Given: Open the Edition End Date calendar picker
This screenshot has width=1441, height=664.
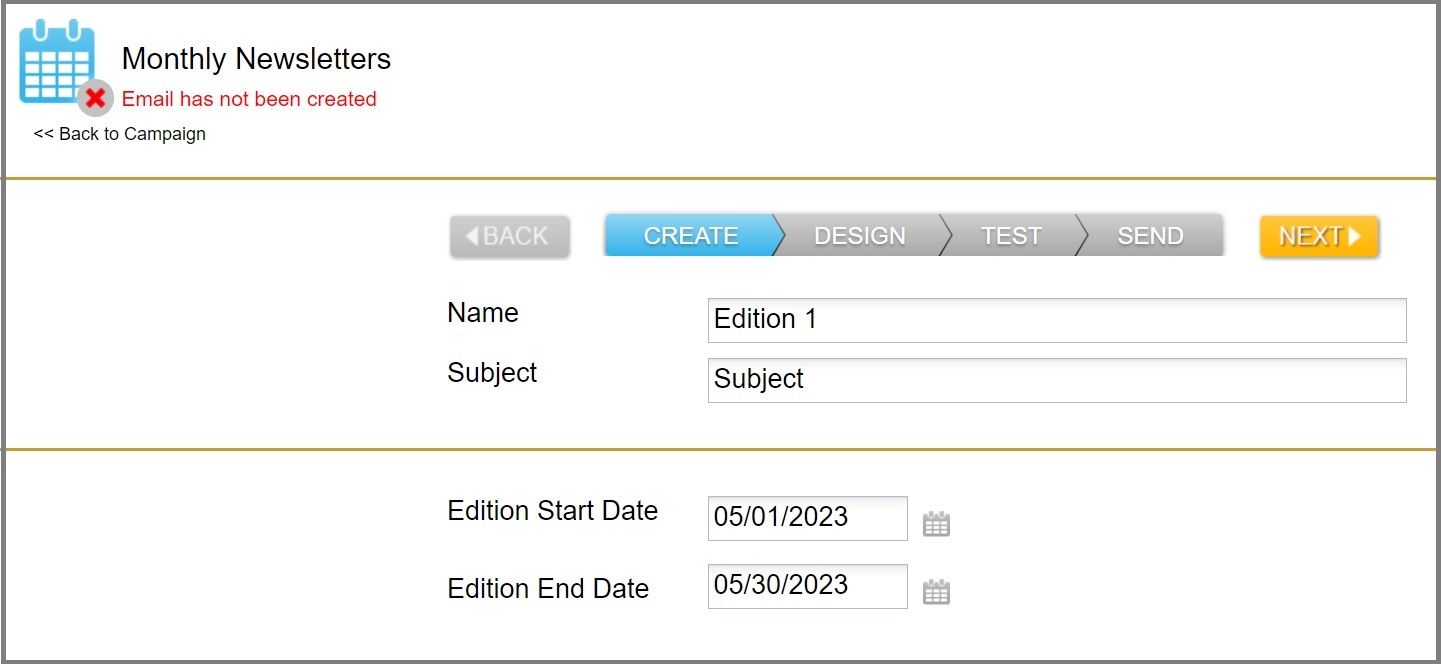Looking at the screenshot, I should (936, 592).
